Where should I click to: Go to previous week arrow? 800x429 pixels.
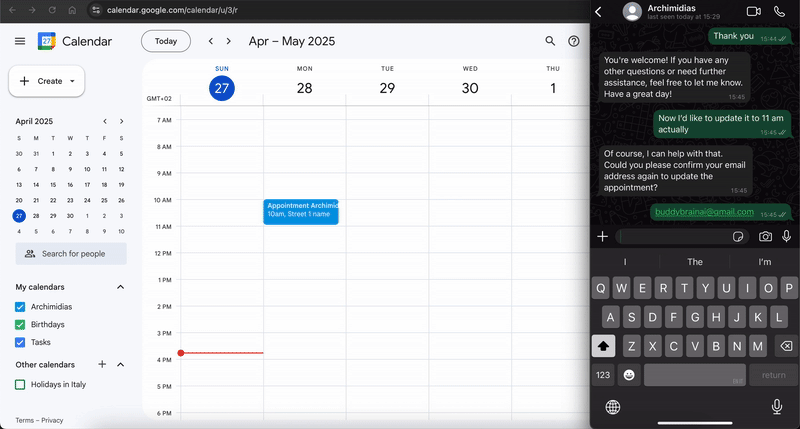pos(211,41)
